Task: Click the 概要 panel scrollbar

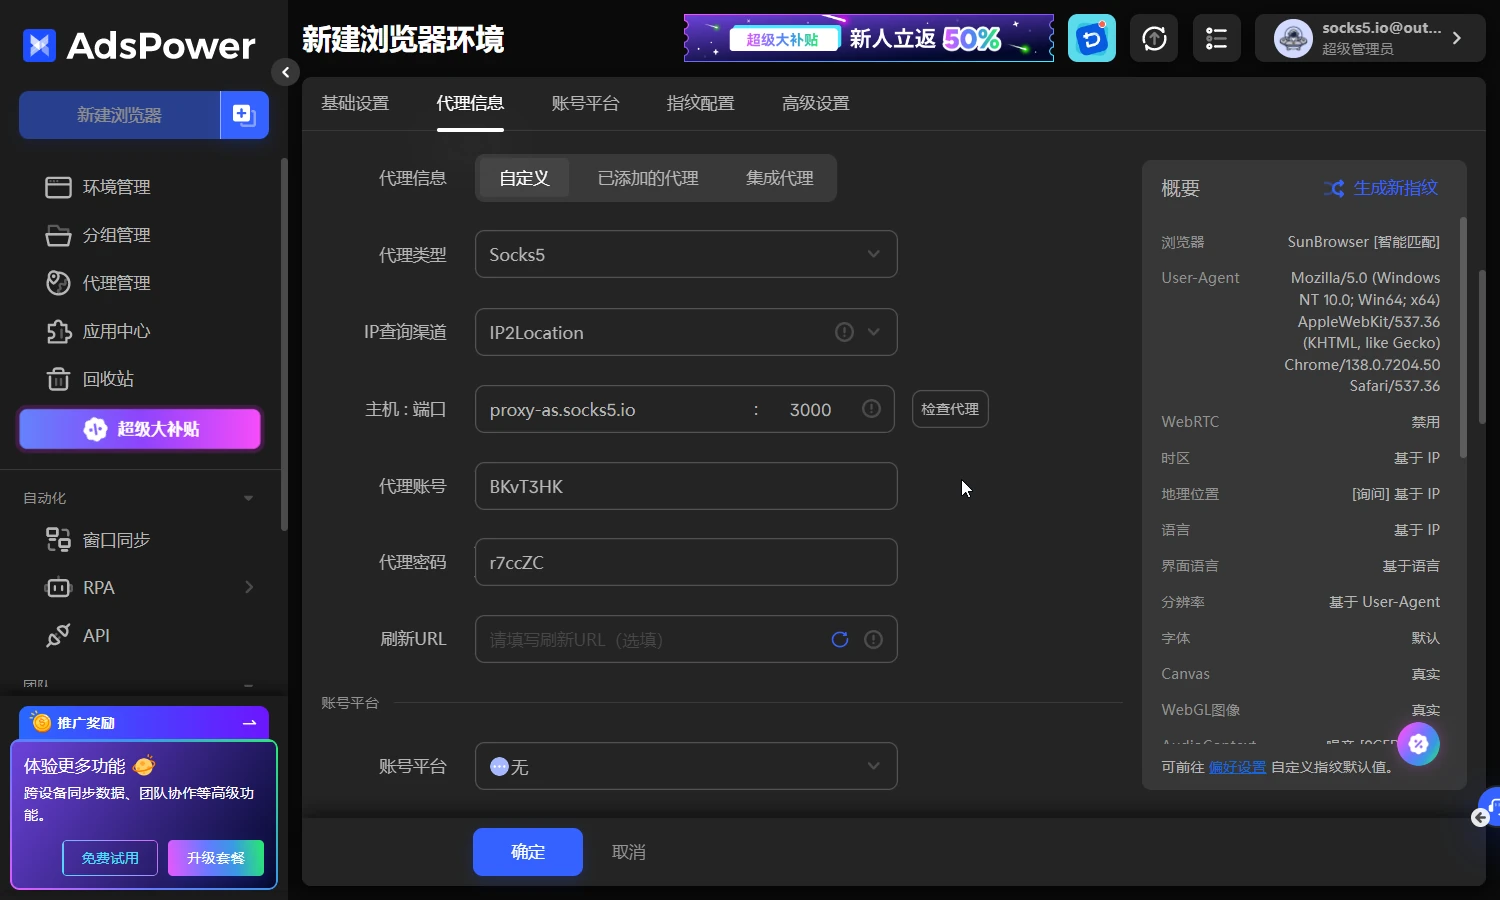Action: point(1463,338)
